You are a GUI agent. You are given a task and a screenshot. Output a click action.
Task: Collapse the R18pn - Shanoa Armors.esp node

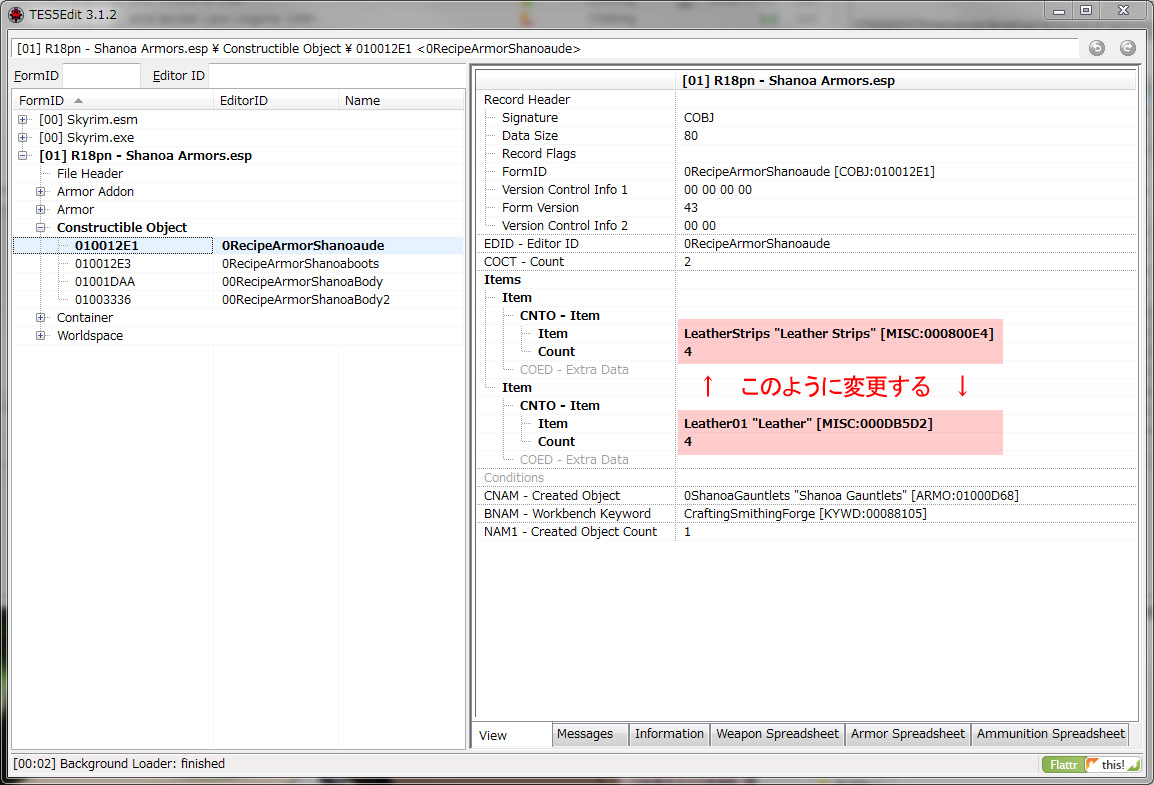click(x=23, y=155)
